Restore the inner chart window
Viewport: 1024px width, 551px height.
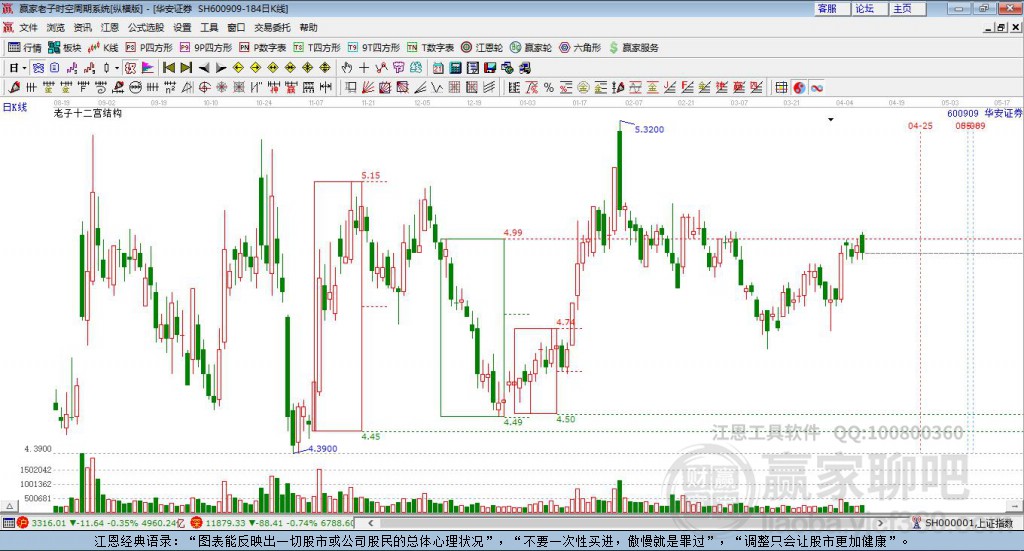[x=1001, y=27]
